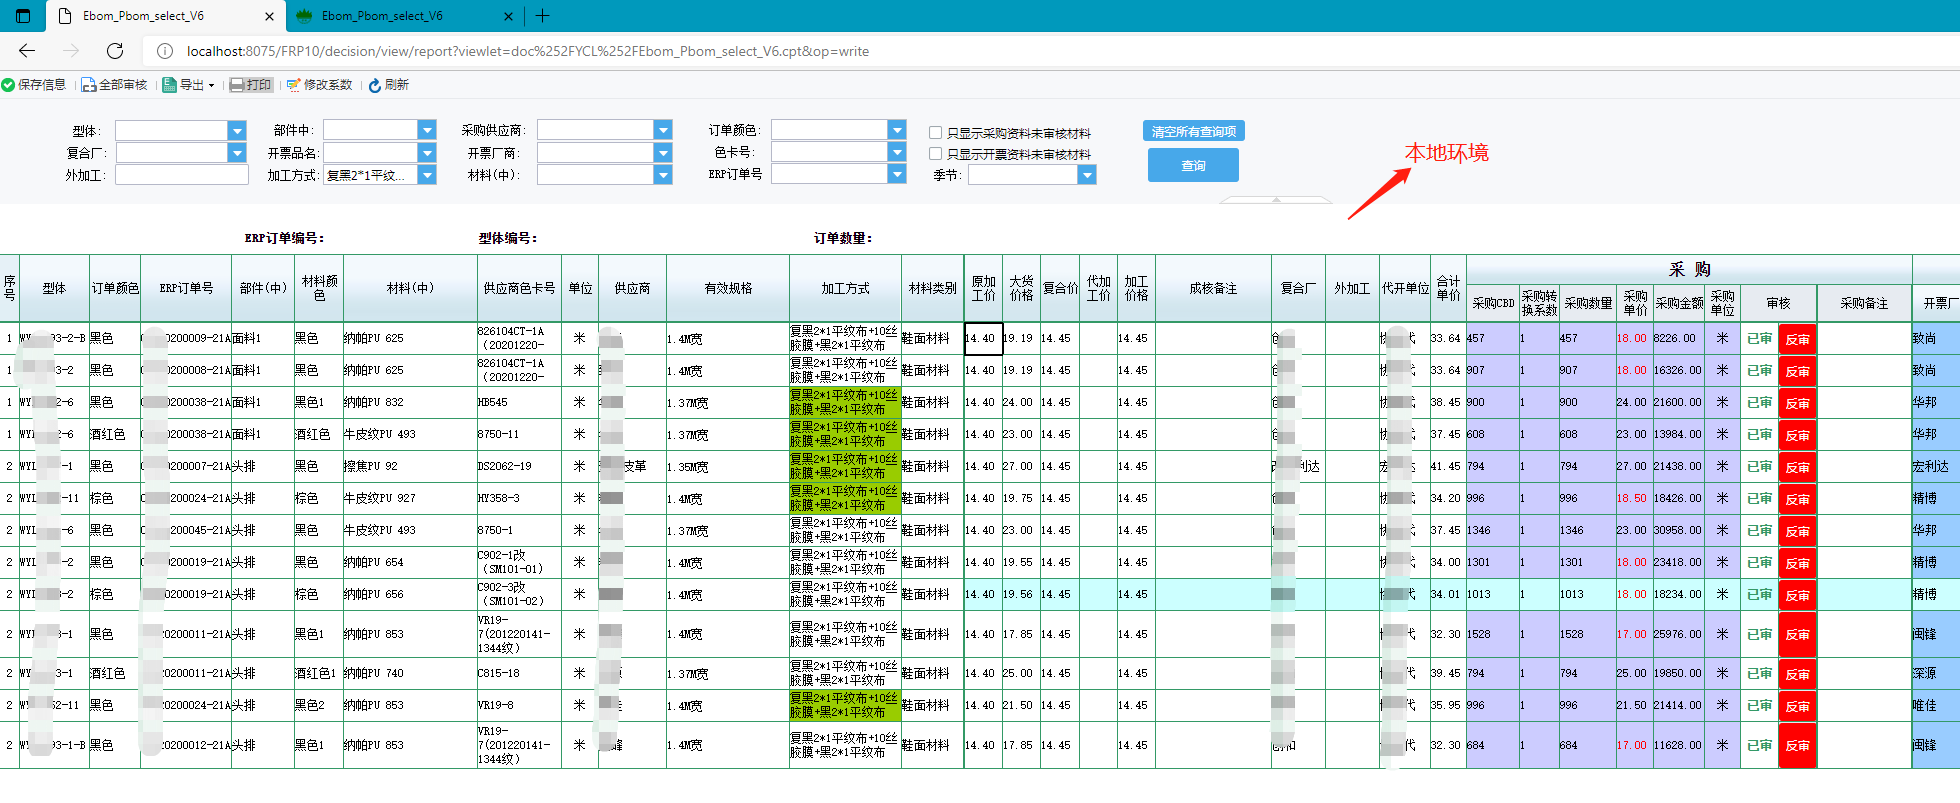This screenshot has width=1960, height=803.
Task: Switch to second Ebom_Pbom_select_V6 tab
Action: point(403,16)
